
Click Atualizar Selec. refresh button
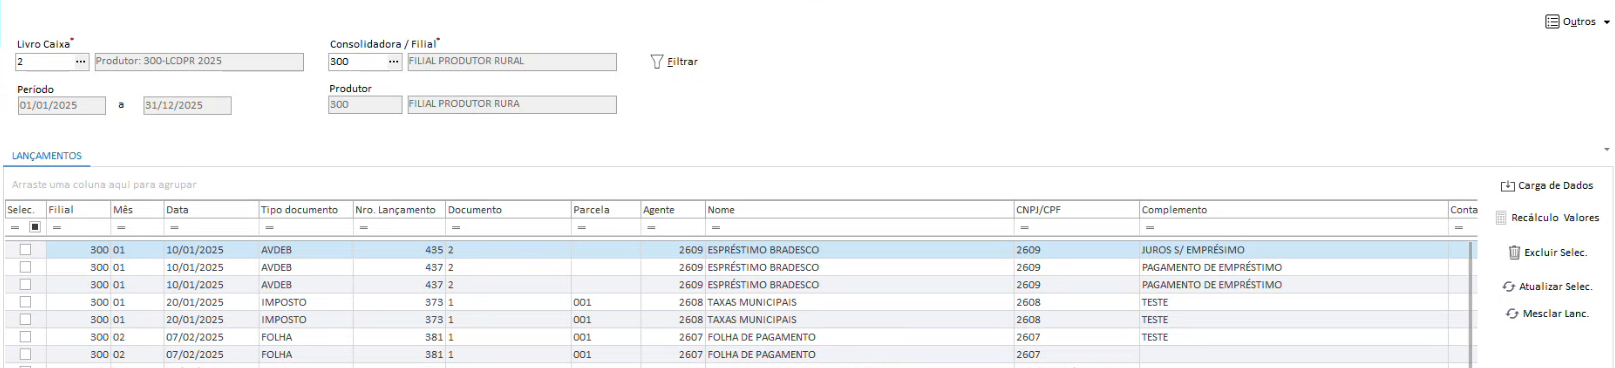(x=1547, y=287)
